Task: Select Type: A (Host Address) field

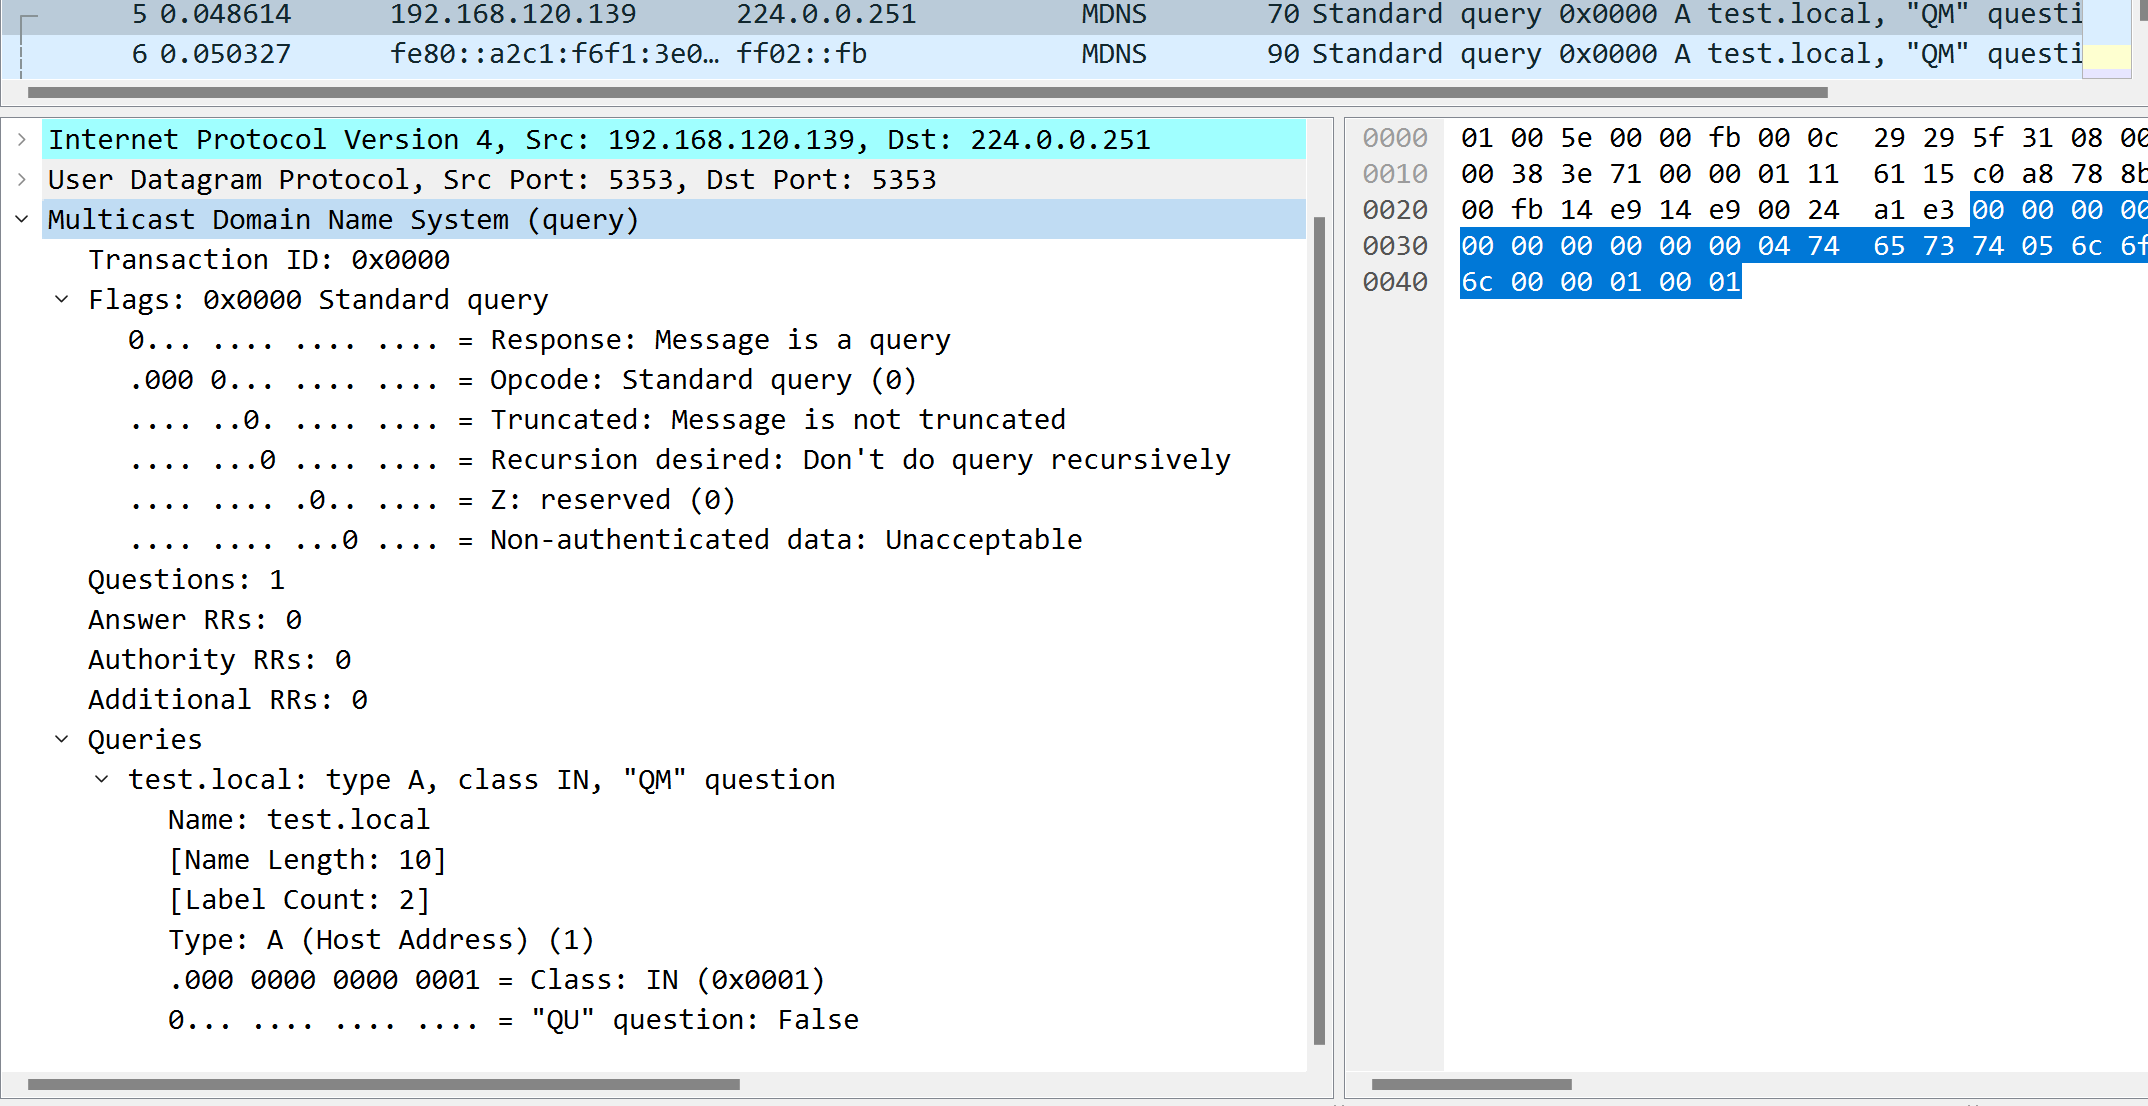Action: tap(381, 940)
